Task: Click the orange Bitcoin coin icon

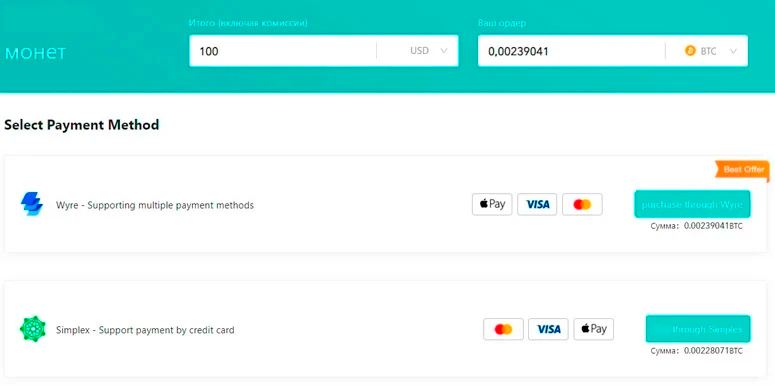Action: coord(690,50)
